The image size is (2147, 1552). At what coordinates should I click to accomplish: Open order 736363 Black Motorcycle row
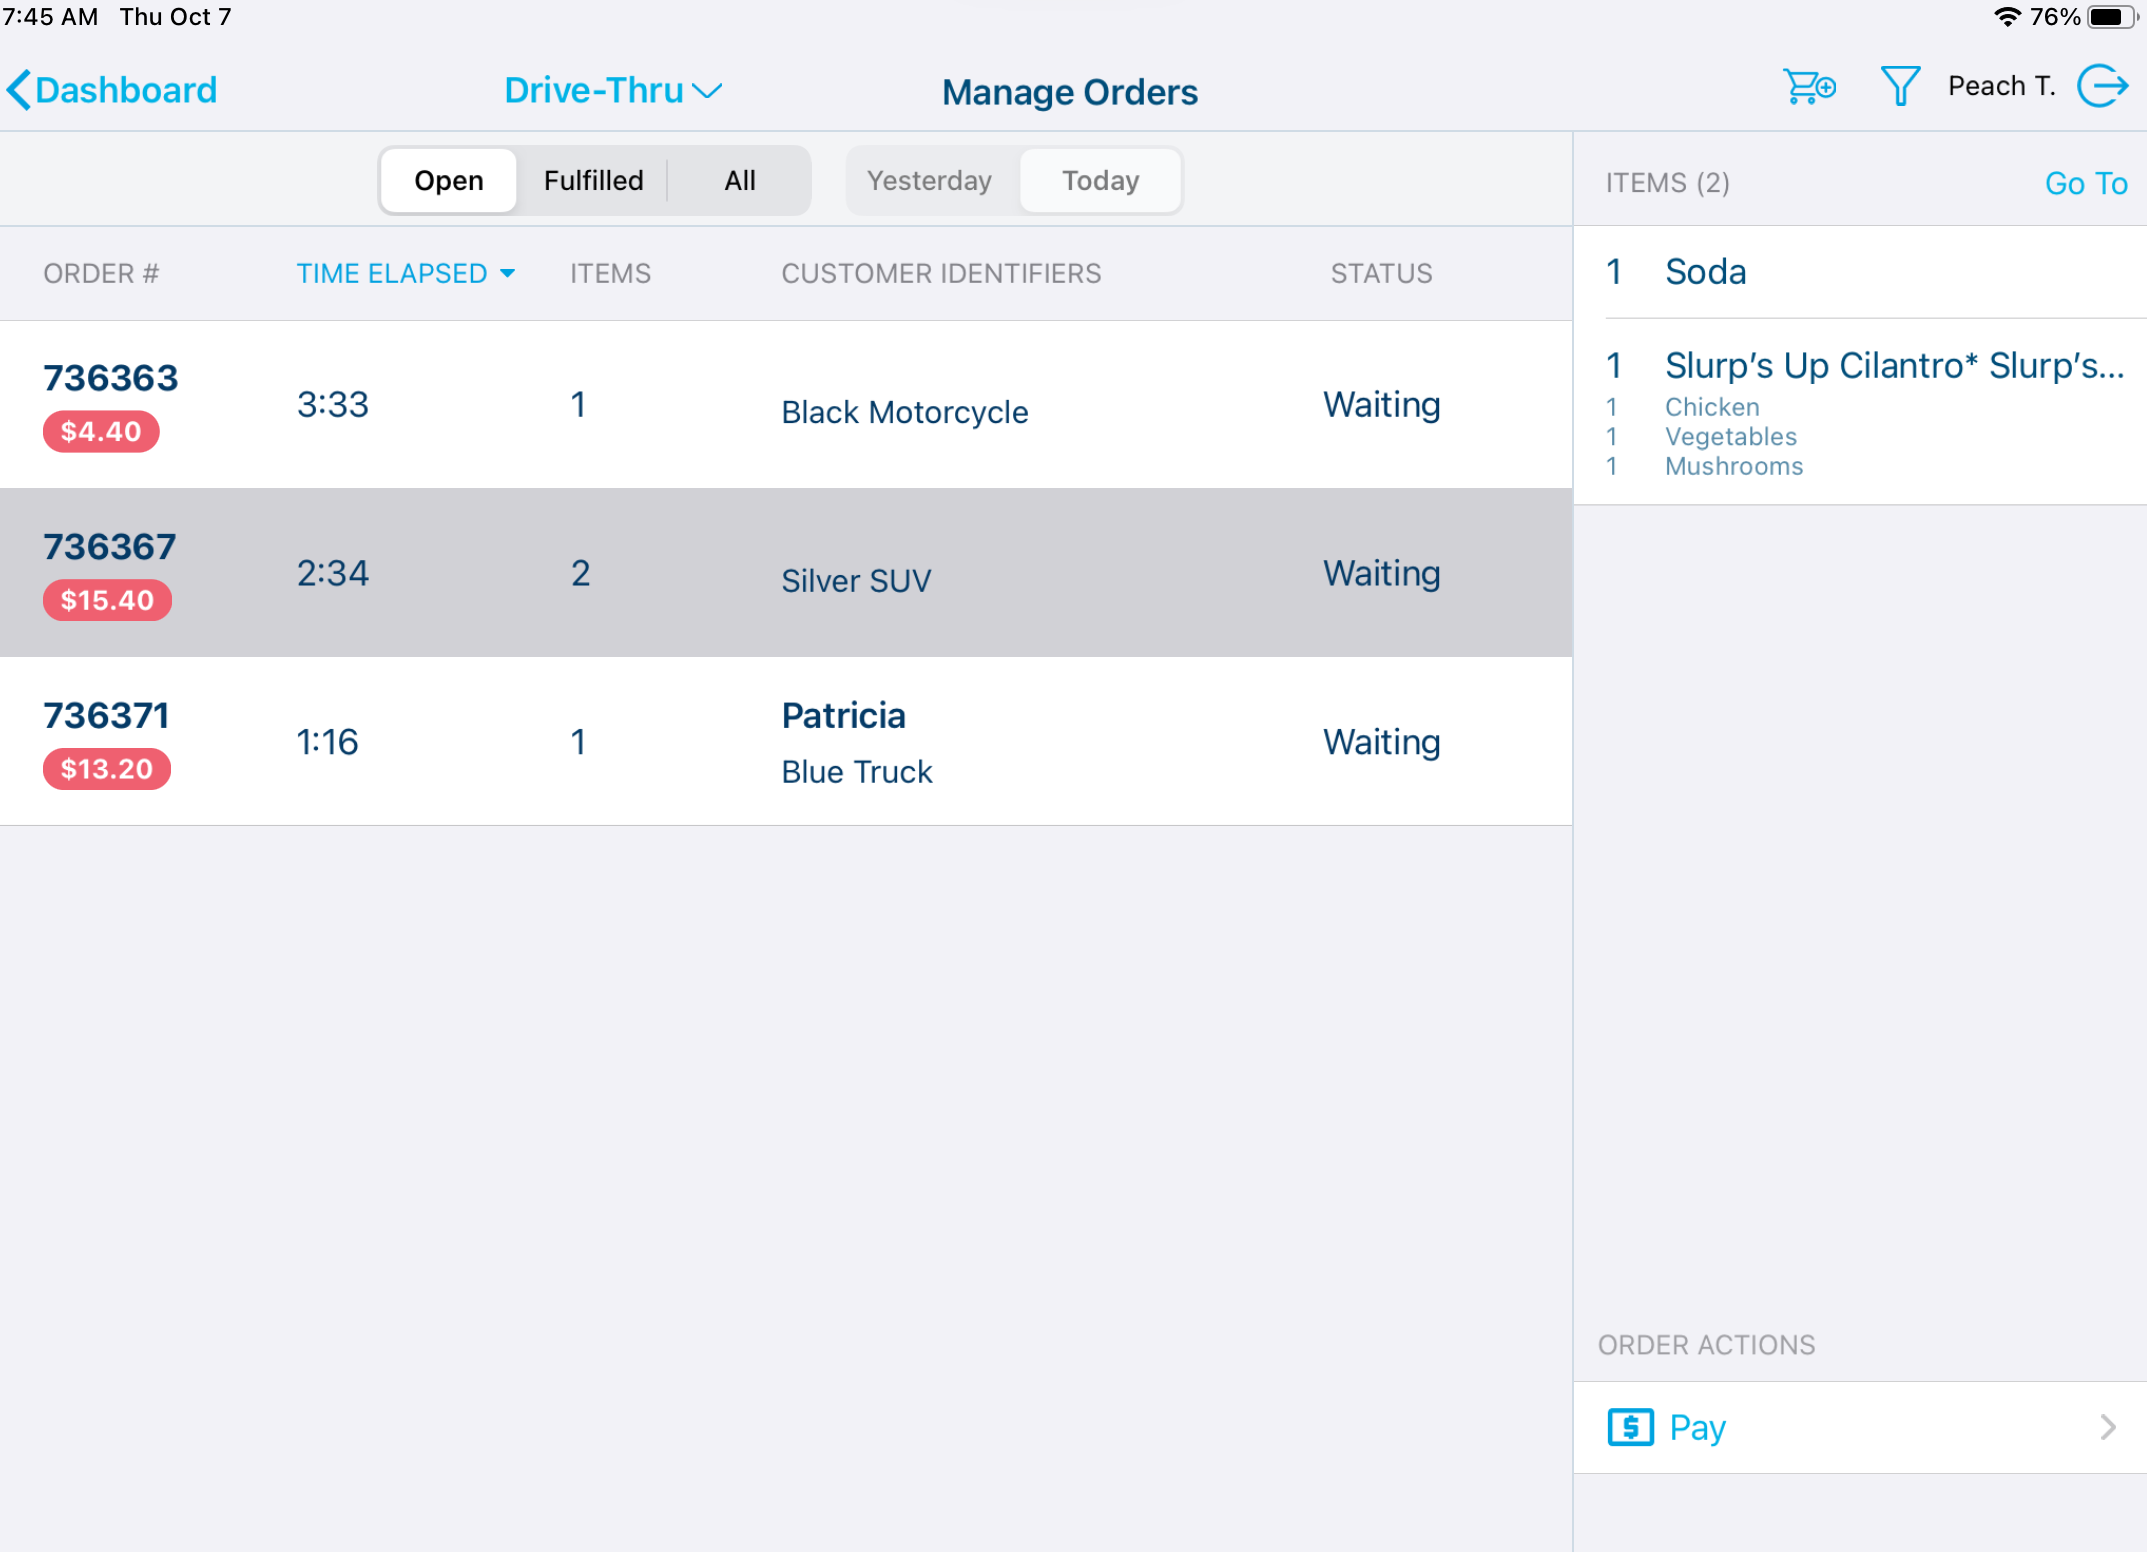click(x=785, y=405)
